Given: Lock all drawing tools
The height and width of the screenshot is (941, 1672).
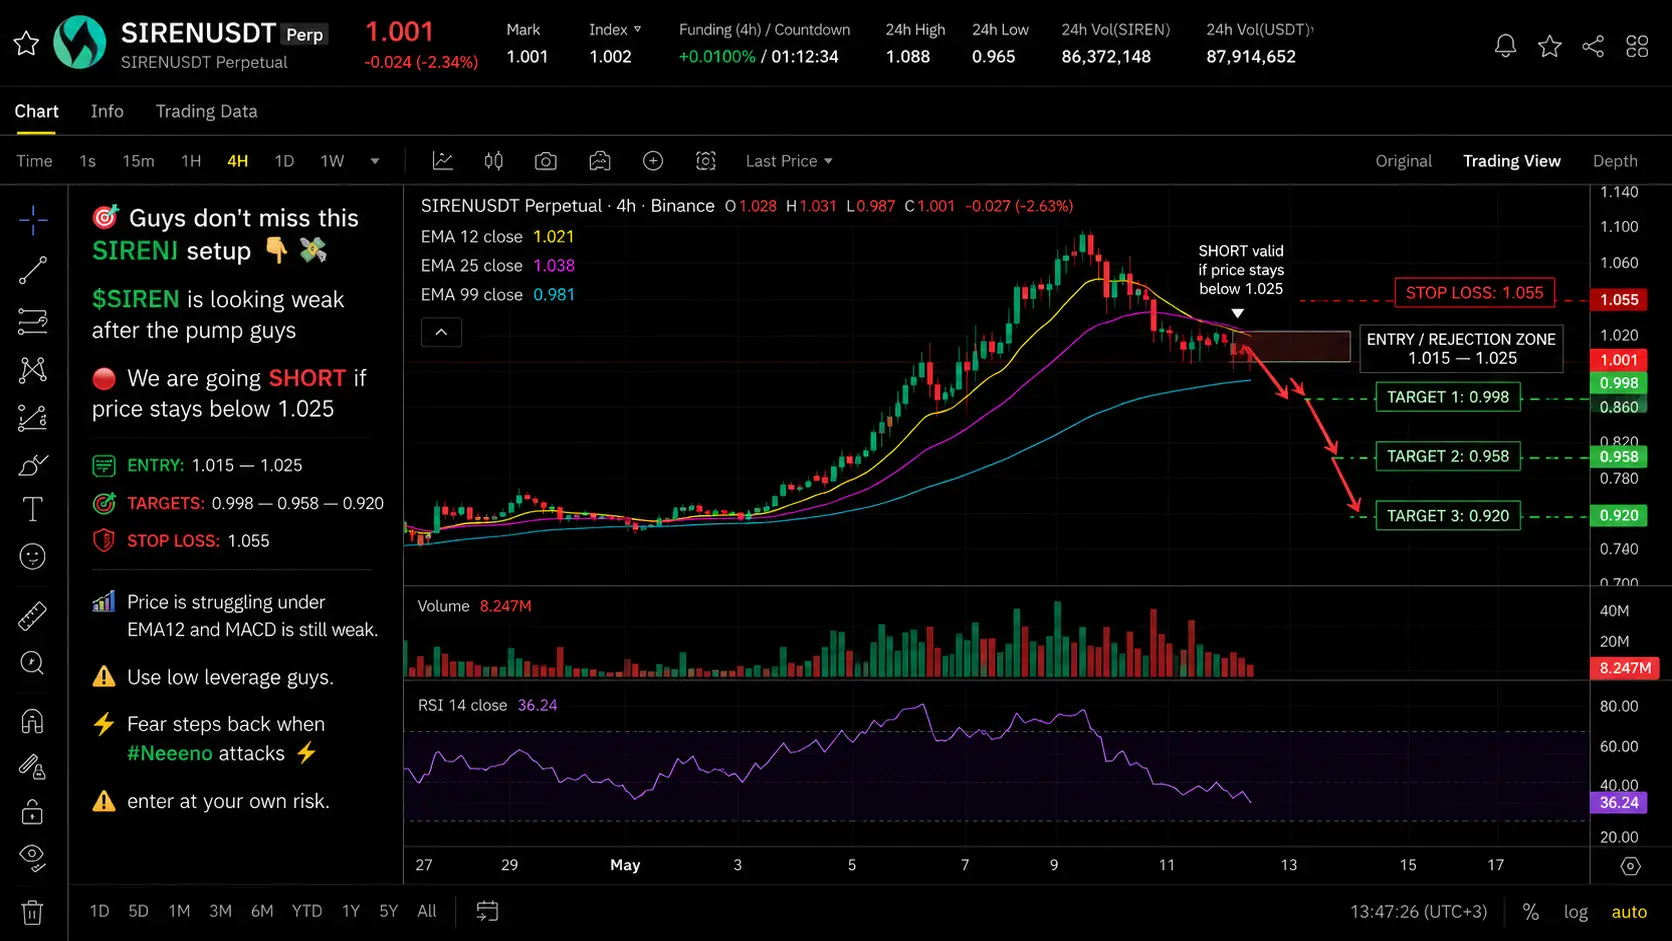Looking at the screenshot, I should [x=32, y=812].
